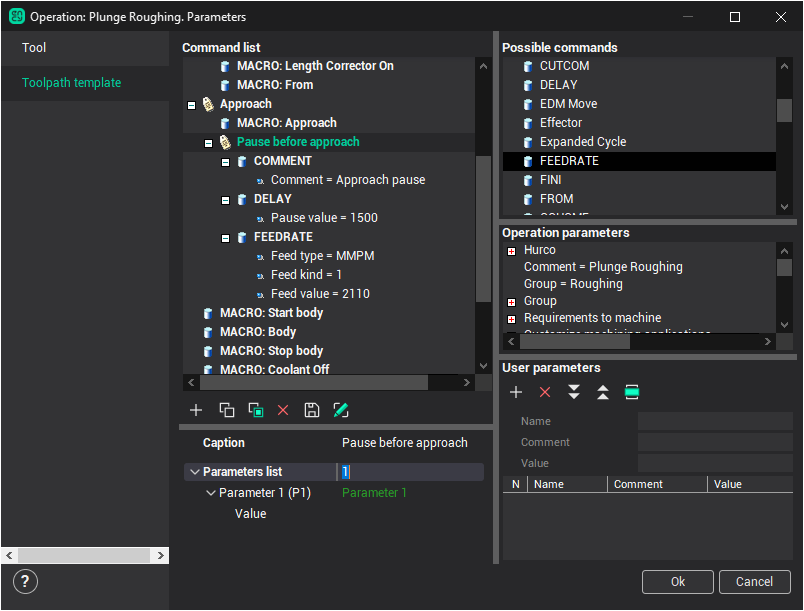Collapse the Parameters list chevron
This screenshot has height=611, width=804.
coord(193,472)
